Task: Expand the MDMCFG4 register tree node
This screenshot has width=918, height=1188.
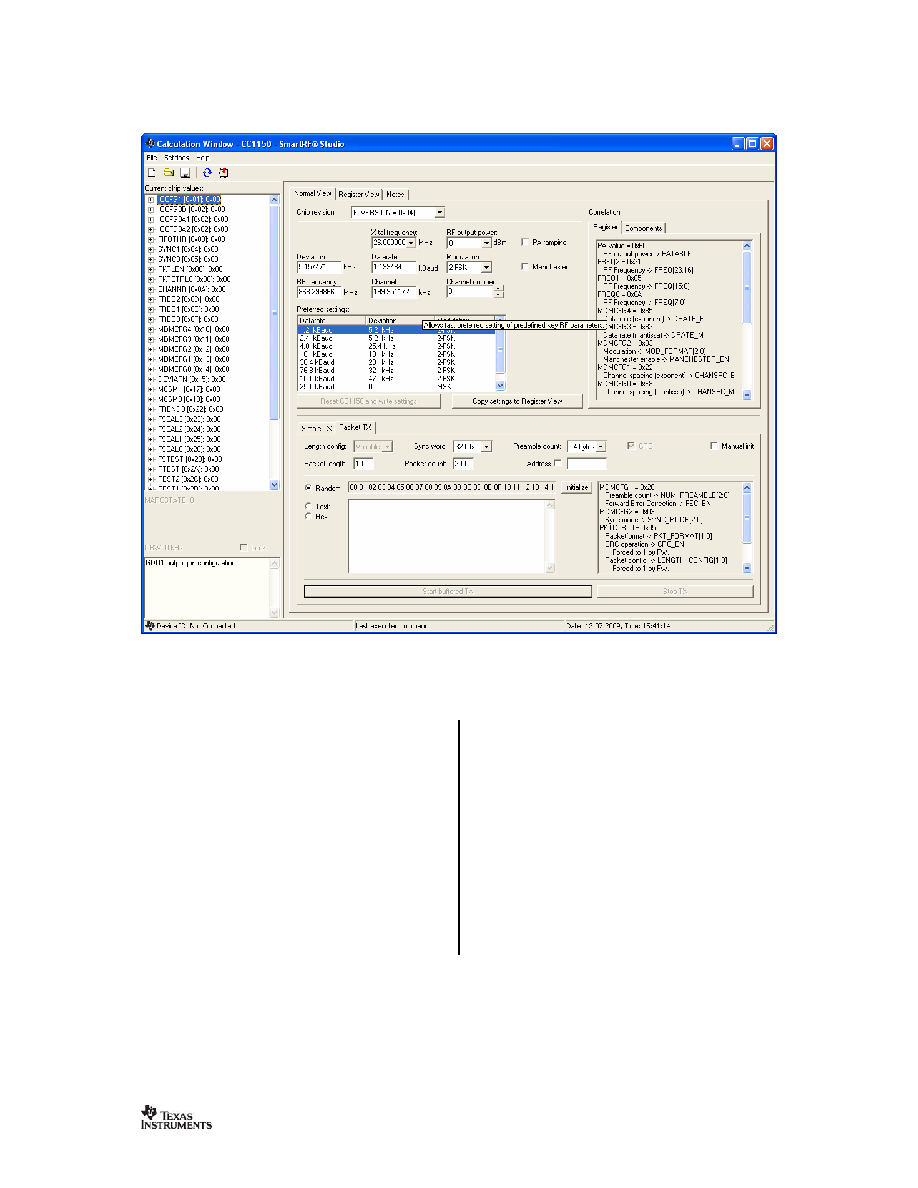Action: coord(151,330)
